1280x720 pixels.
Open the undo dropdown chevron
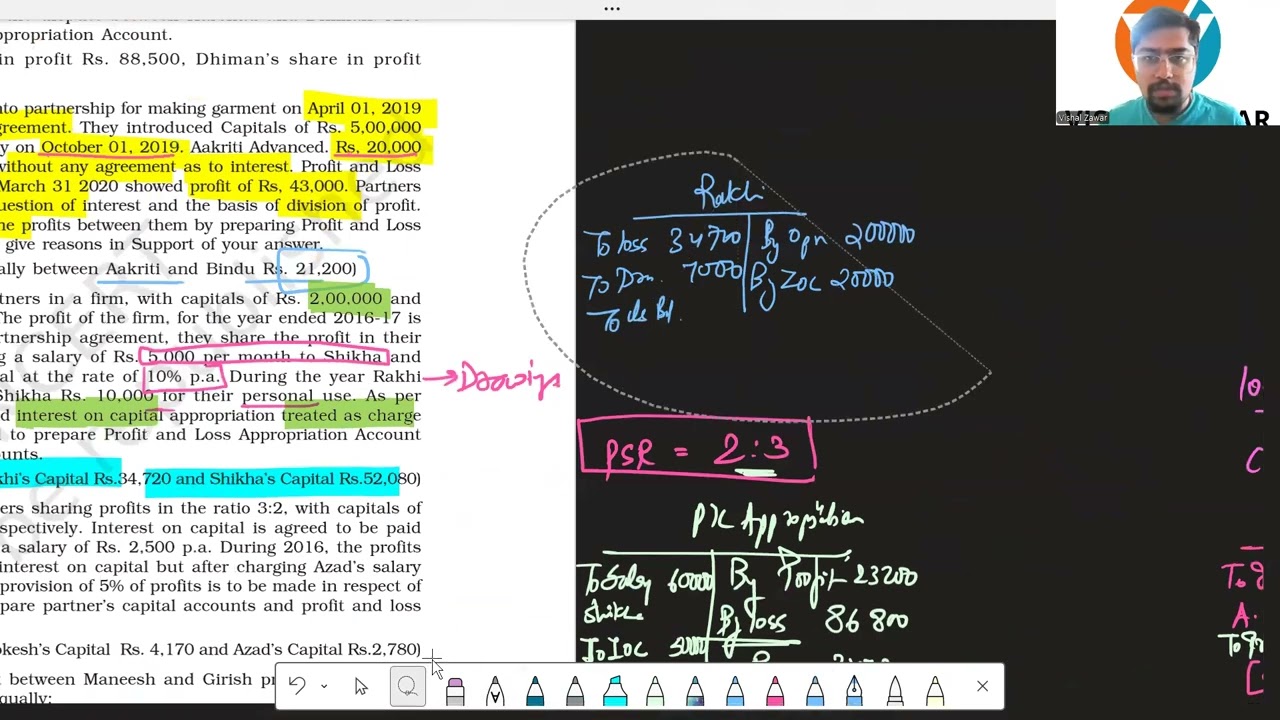(324, 686)
